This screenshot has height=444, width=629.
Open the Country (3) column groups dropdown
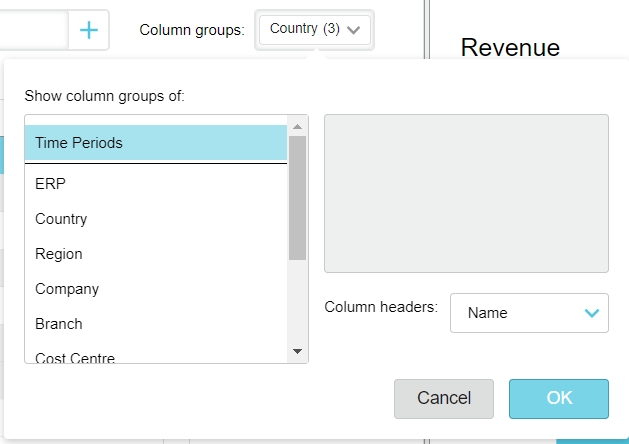[x=314, y=29]
